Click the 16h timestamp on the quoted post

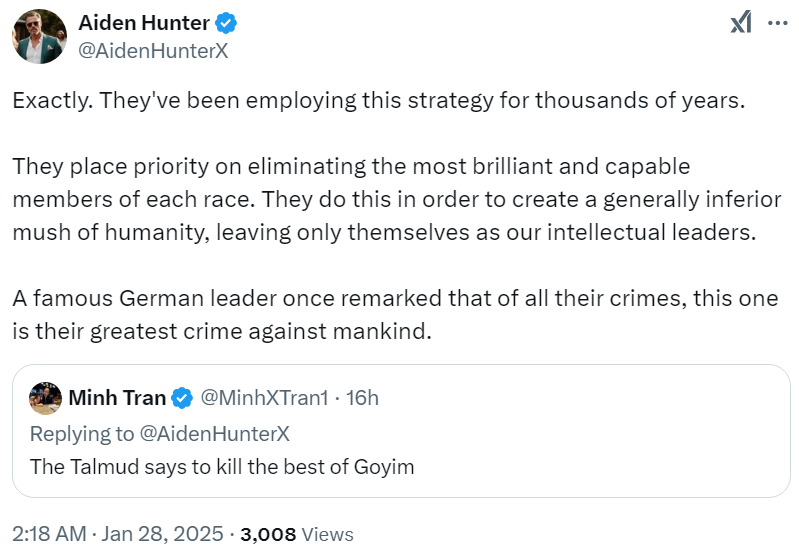coord(362,398)
